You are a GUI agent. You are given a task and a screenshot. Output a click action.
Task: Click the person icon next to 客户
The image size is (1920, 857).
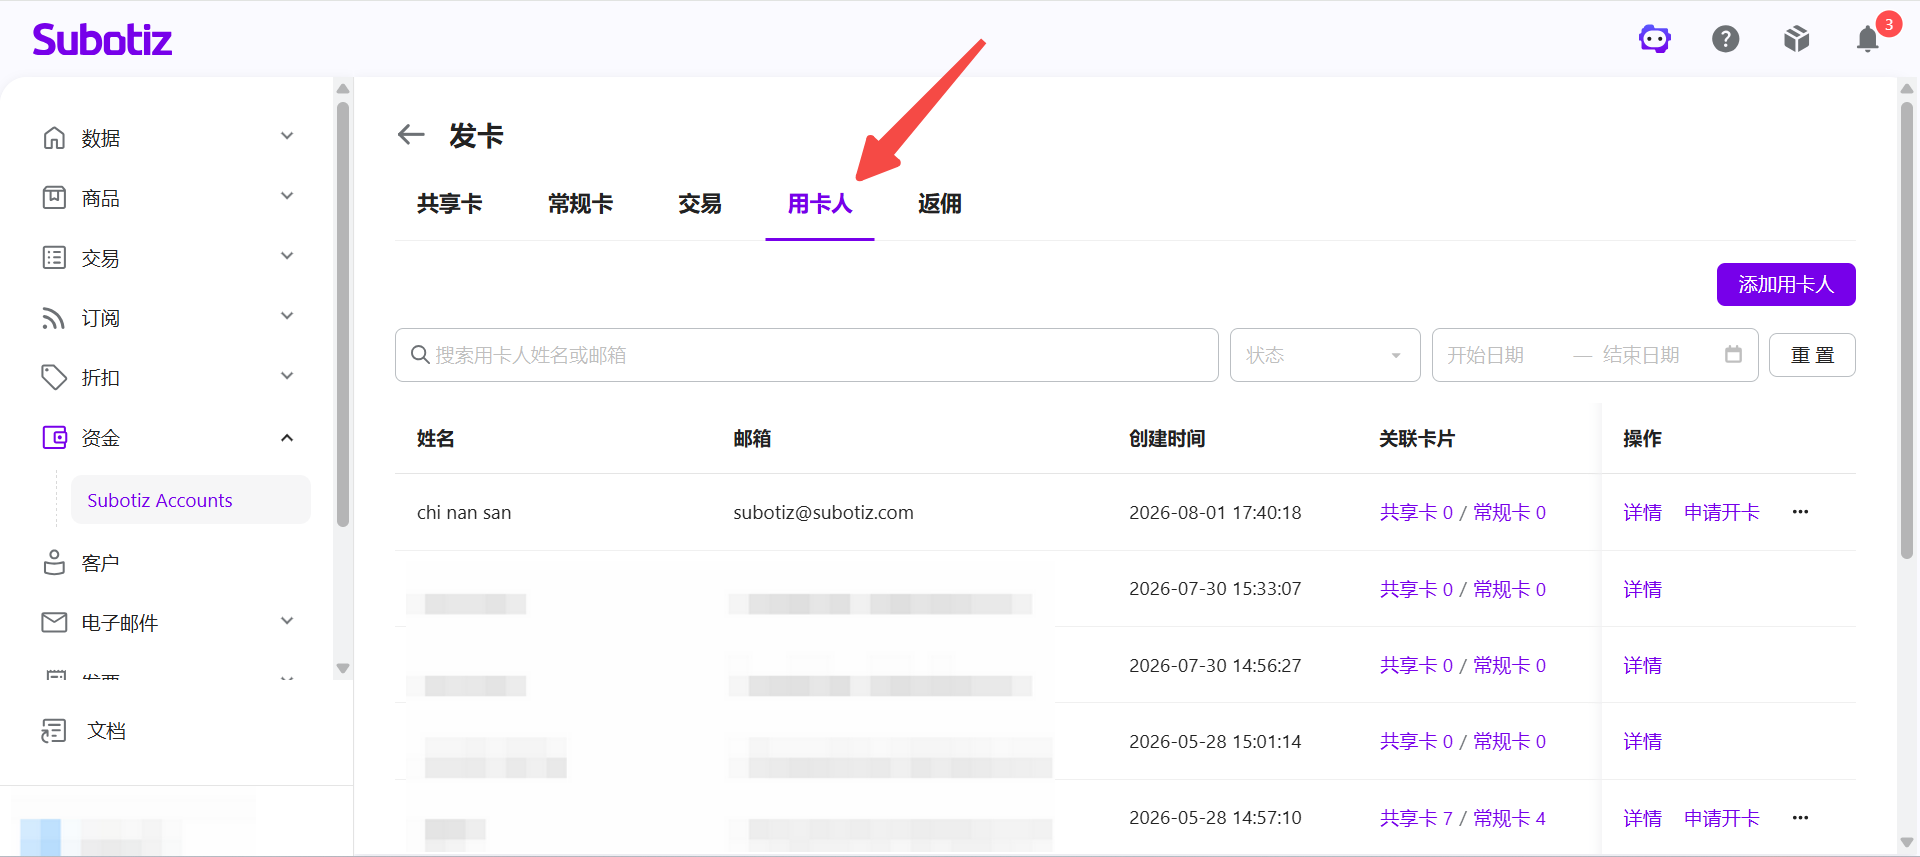pyautogui.click(x=54, y=562)
